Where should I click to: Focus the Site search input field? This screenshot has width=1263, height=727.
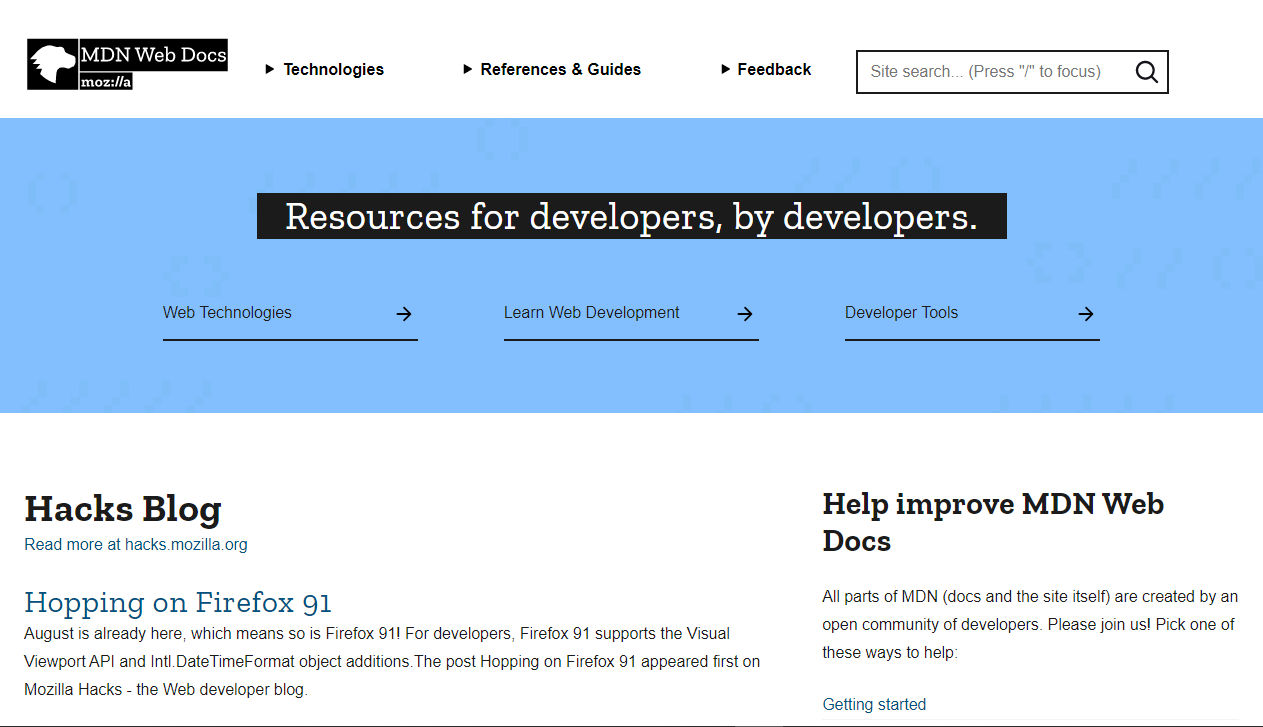985,72
